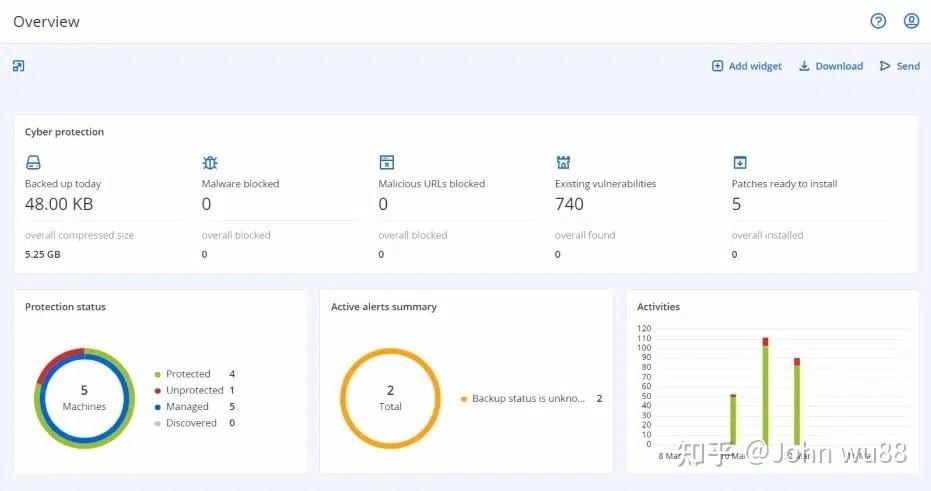Click the Malicious URLs blocked icon
Image resolution: width=931 pixels, height=491 pixels.
387,162
